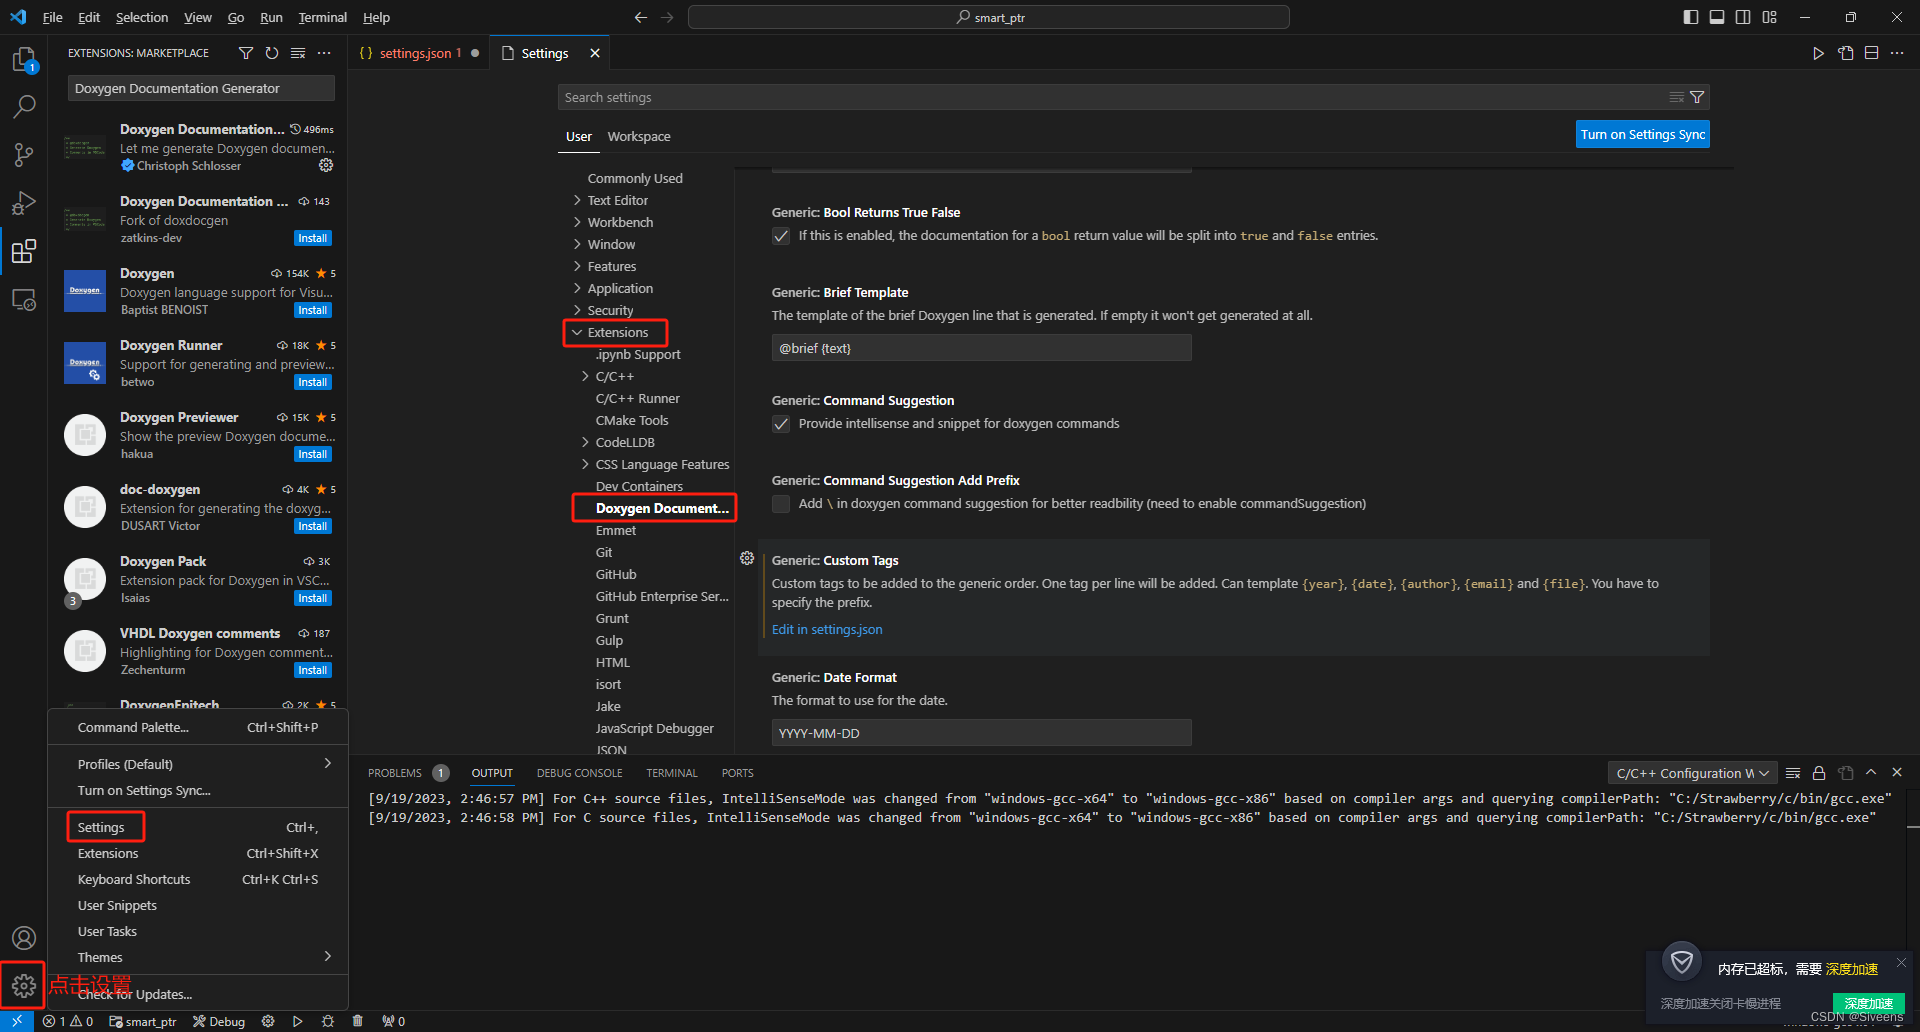Maximize the bottom panel size chevron

tap(1871, 772)
